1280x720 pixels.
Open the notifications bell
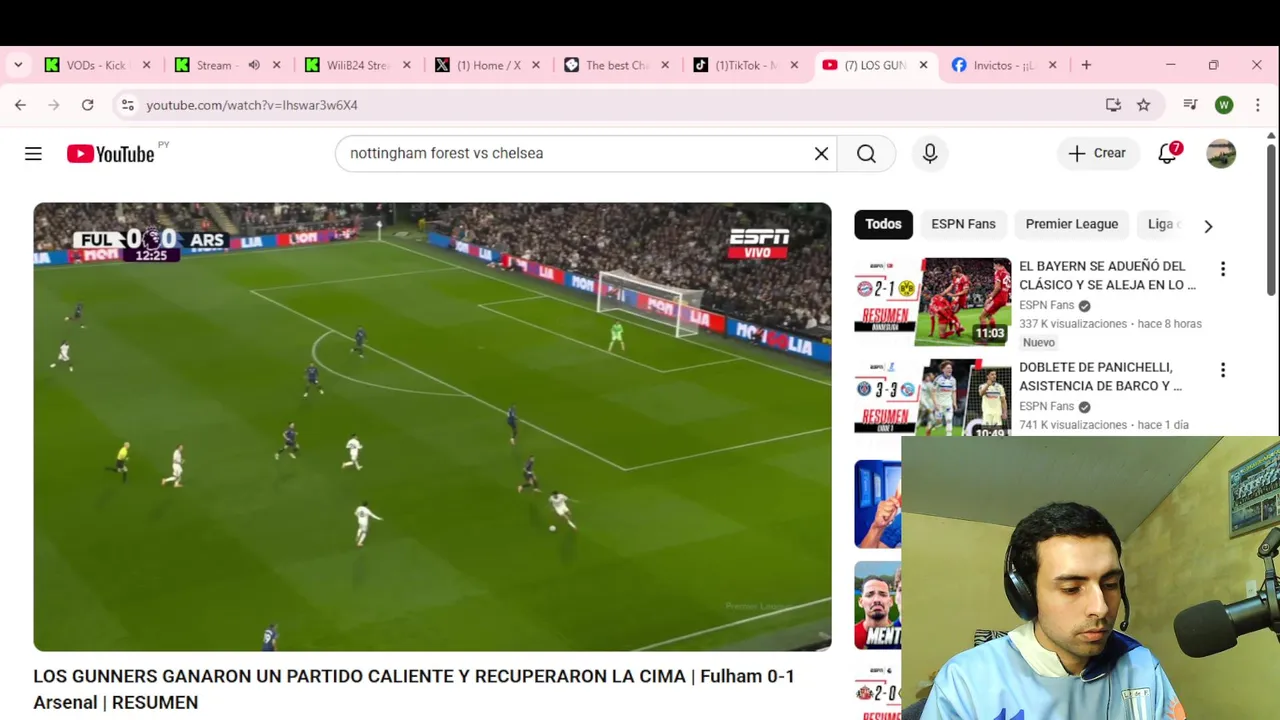(x=1167, y=153)
